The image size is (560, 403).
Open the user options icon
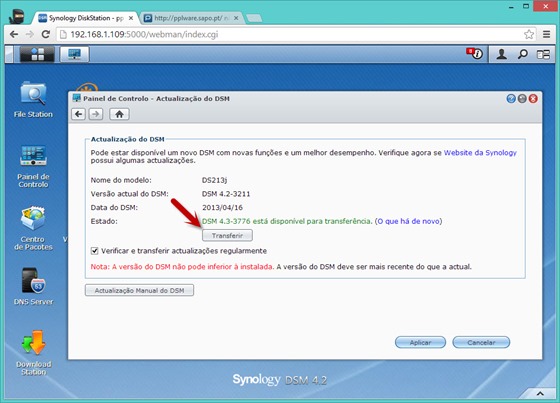(501, 54)
